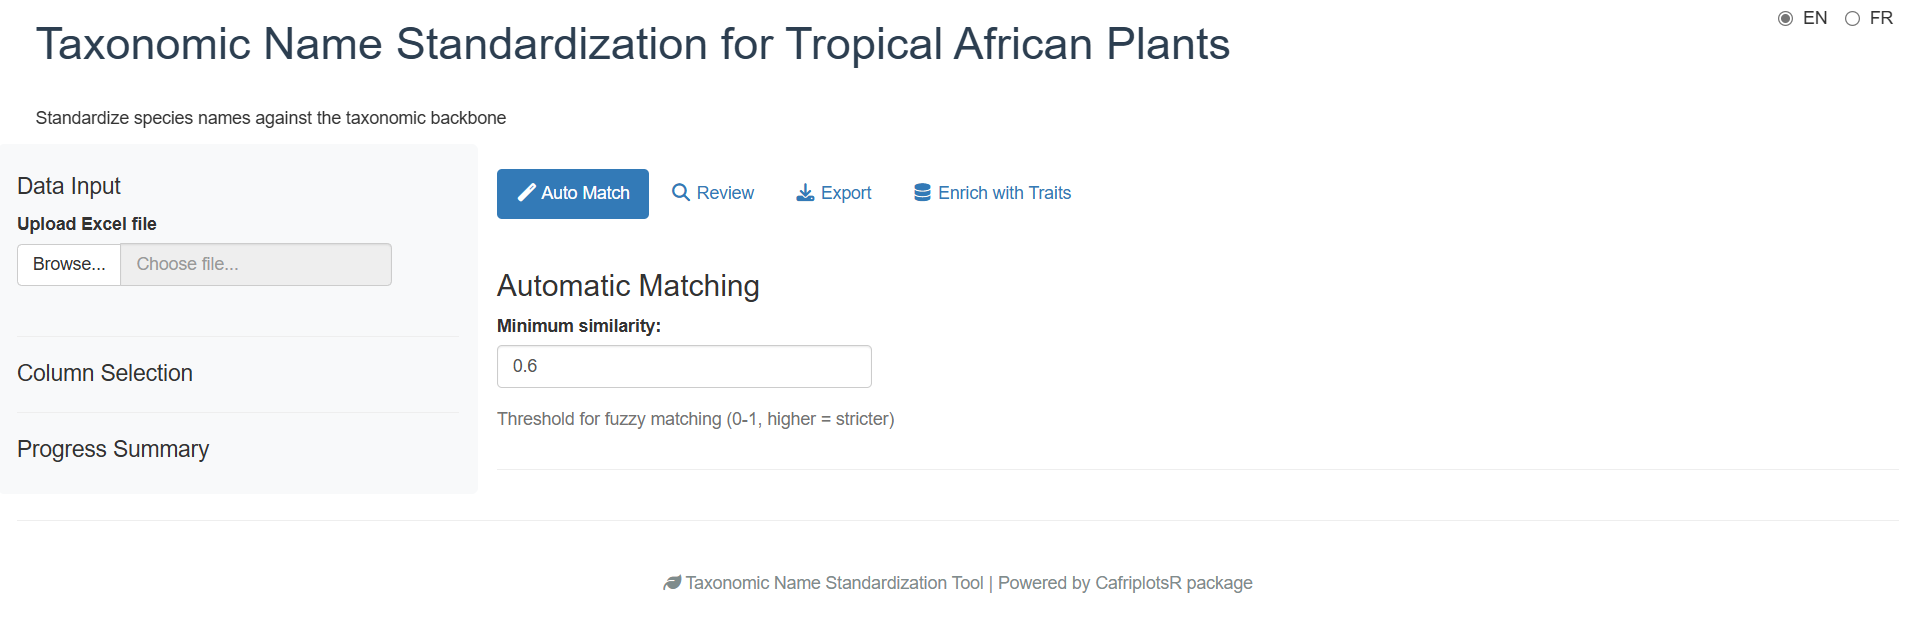Switch to the Export tab
Screen dimensions: 1905x620
click(x=846, y=193)
